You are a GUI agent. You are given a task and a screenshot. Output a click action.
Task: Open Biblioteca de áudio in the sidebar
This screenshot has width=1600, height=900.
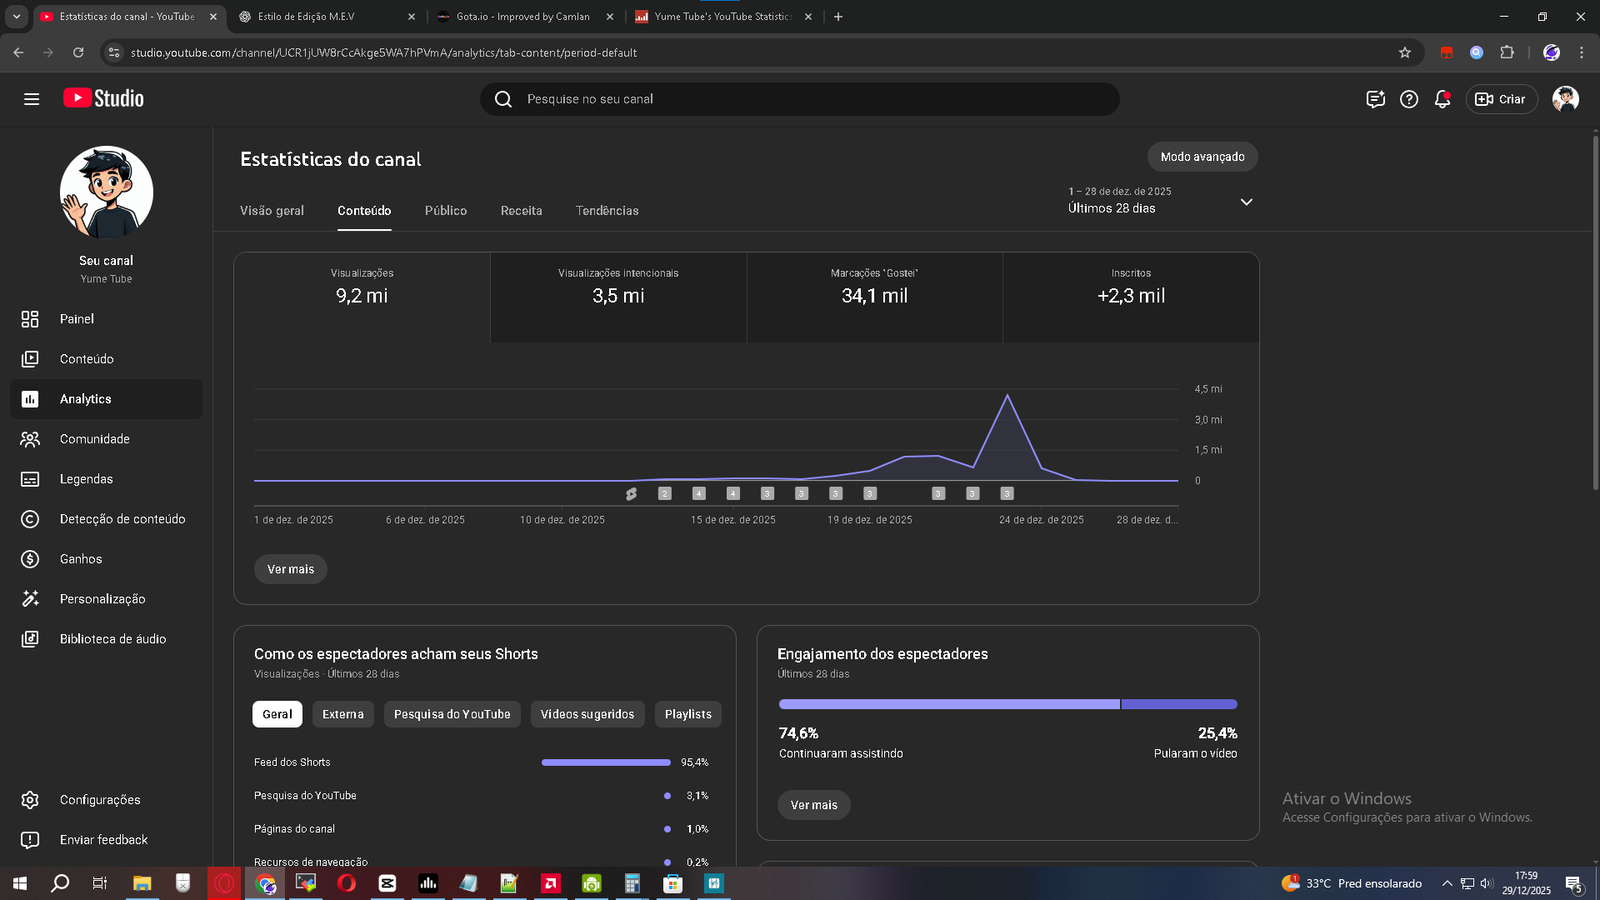(112, 639)
